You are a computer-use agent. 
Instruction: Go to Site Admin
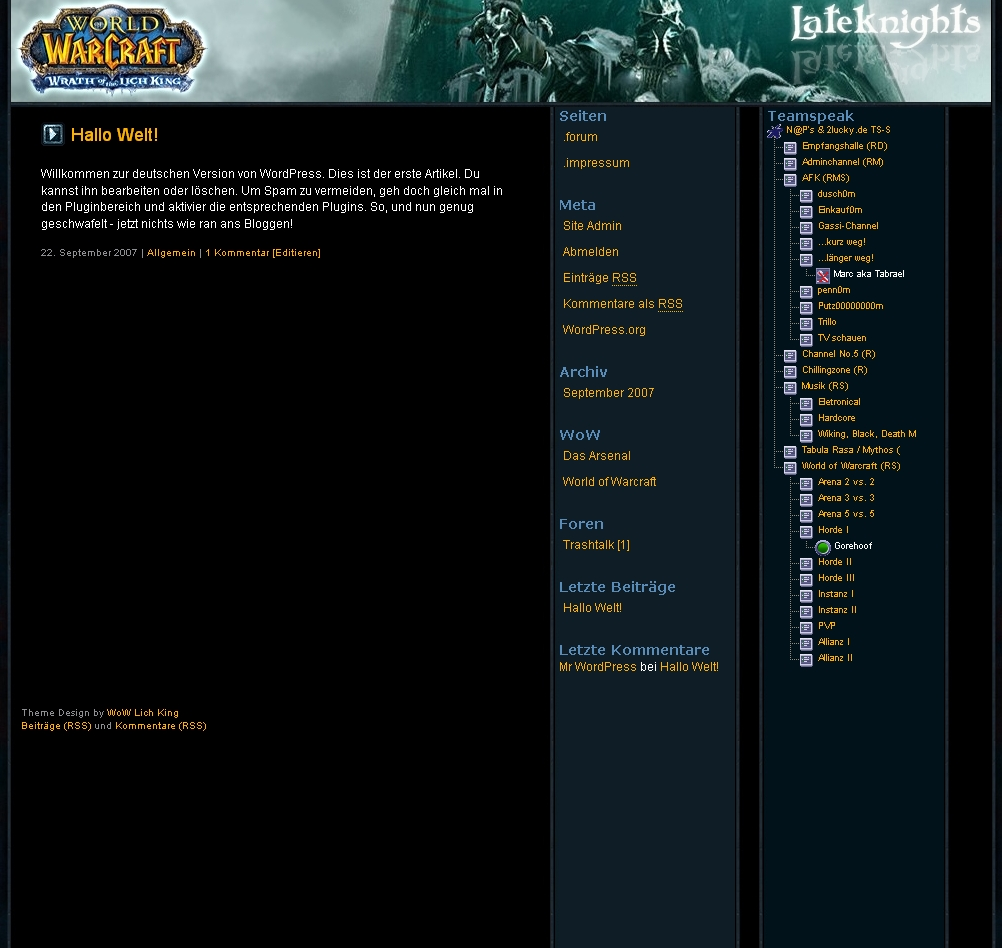(592, 226)
